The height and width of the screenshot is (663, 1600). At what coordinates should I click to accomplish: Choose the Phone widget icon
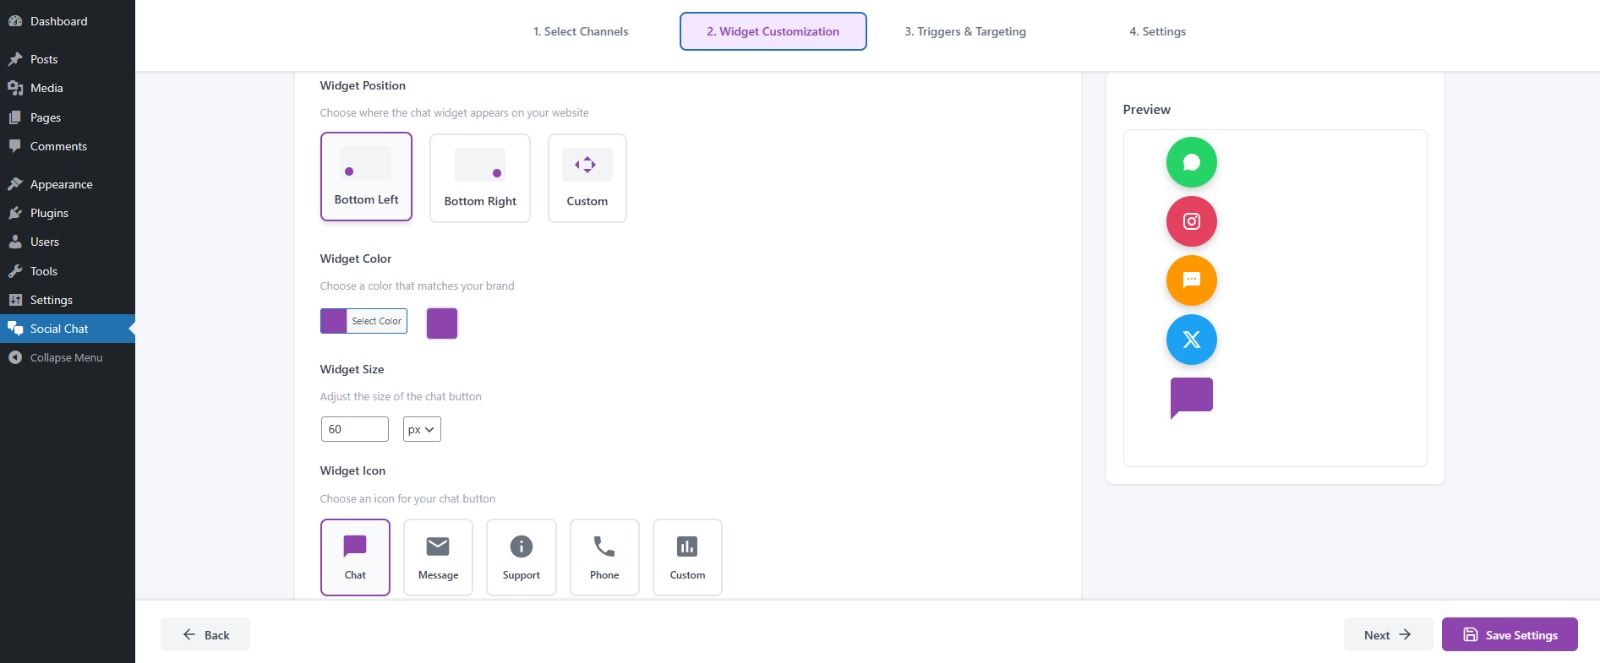(x=604, y=557)
